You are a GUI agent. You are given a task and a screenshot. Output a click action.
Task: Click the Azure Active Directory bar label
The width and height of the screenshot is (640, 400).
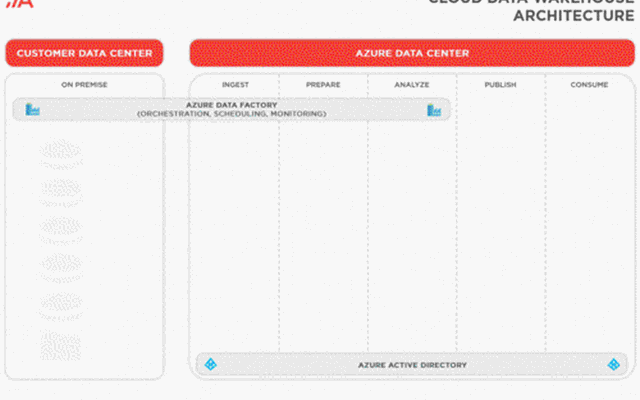(x=412, y=365)
